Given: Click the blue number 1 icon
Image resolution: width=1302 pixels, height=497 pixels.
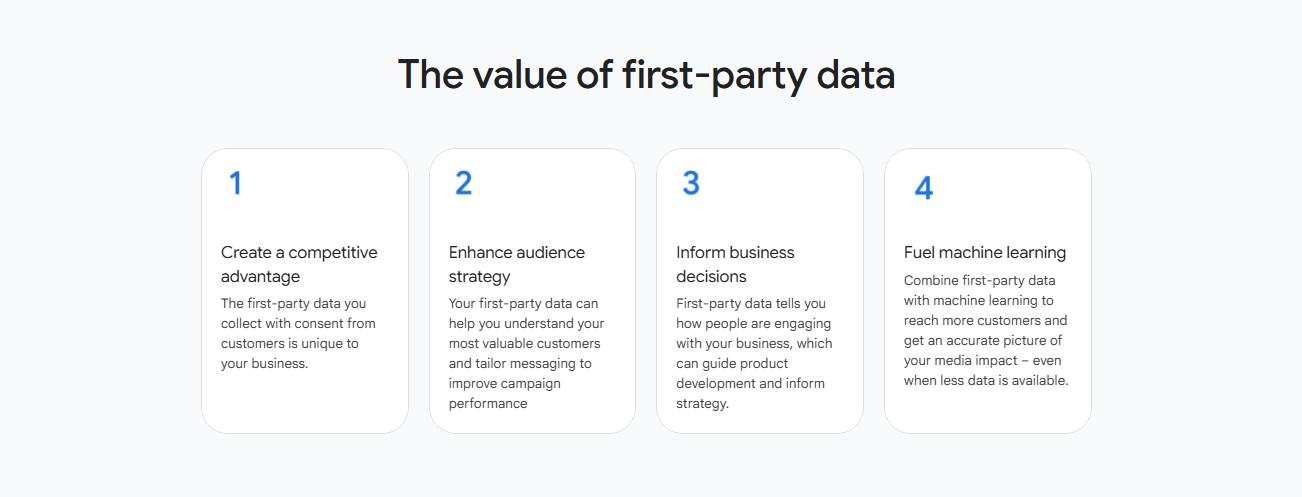Looking at the screenshot, I should tap(236, 184).
